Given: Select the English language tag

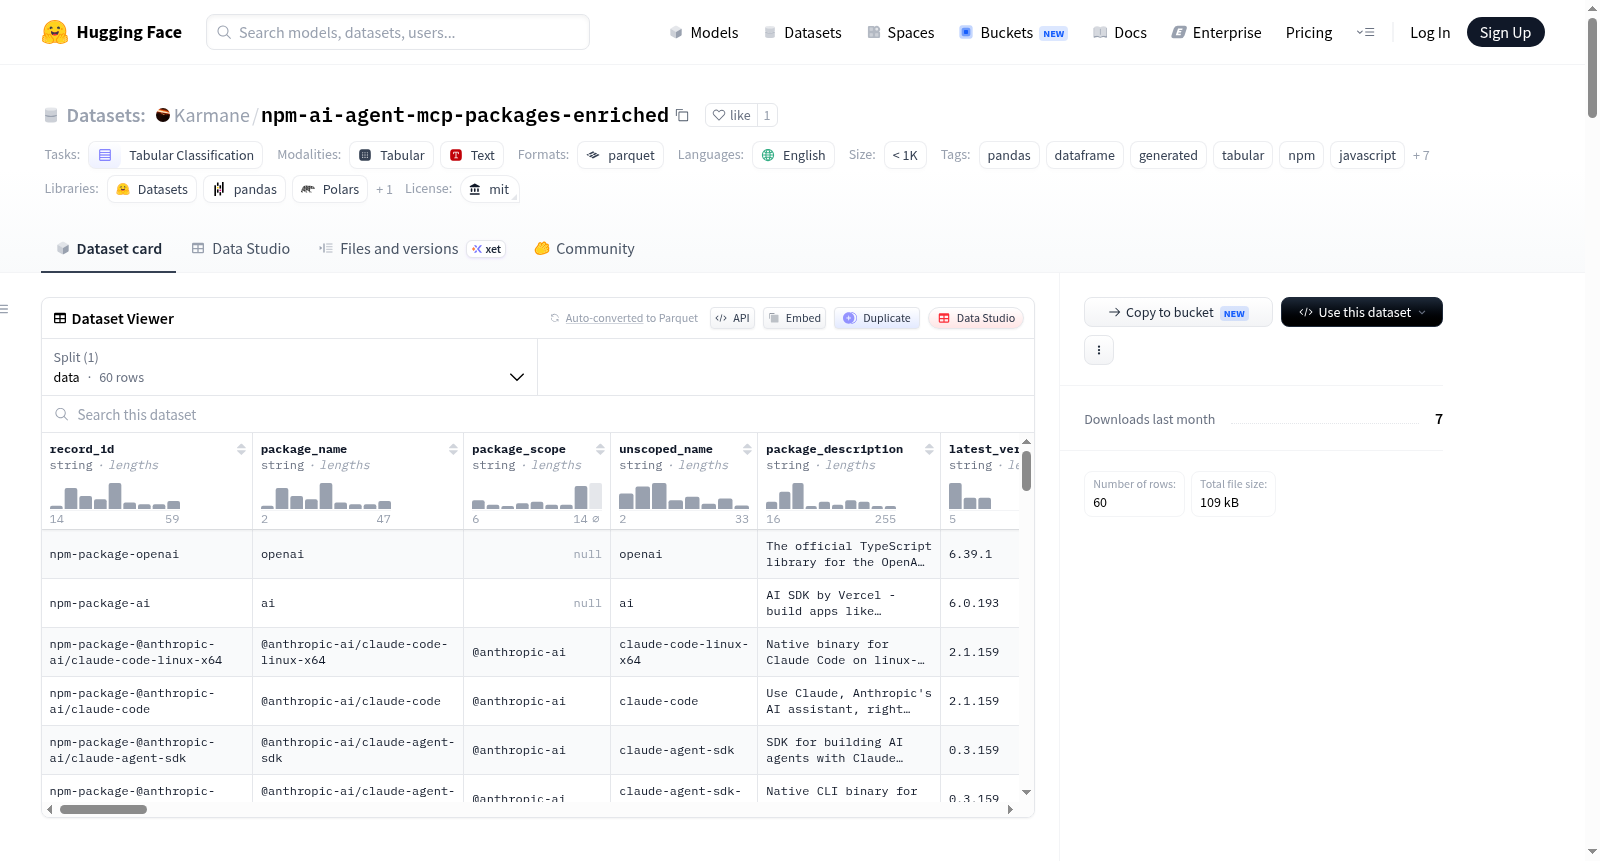Looking at the screenshot, I should [x=793, y=155].
